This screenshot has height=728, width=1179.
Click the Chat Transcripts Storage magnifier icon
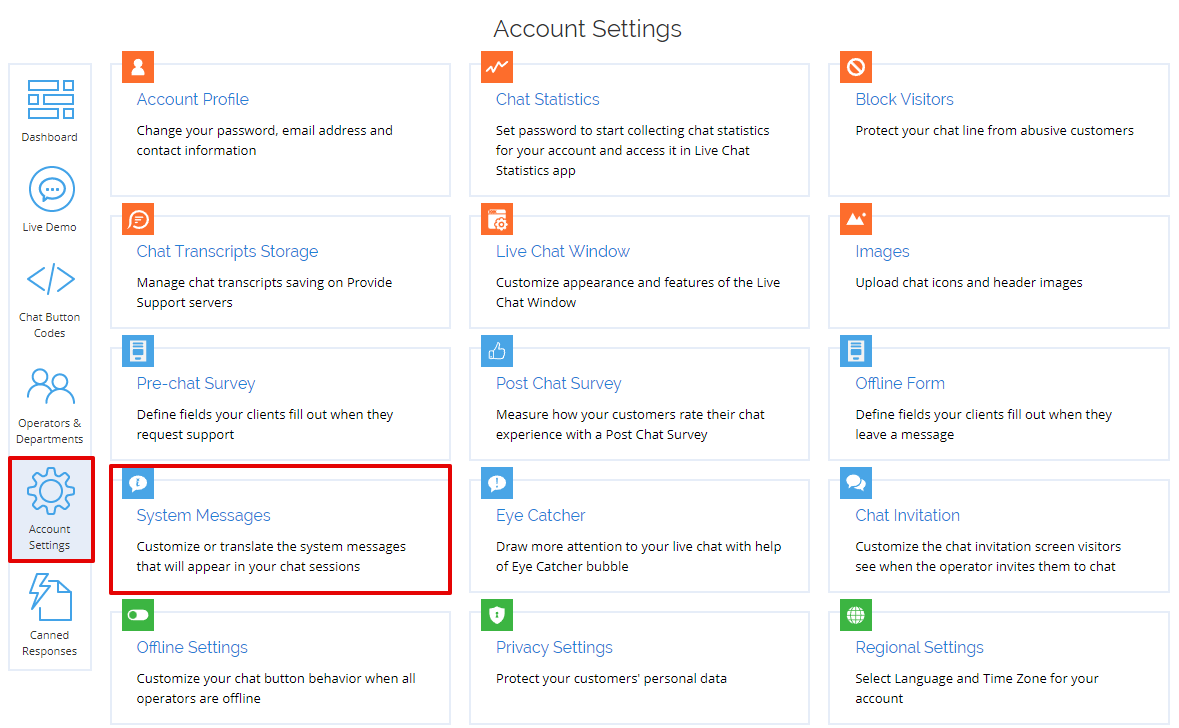[x=137, y=219]
